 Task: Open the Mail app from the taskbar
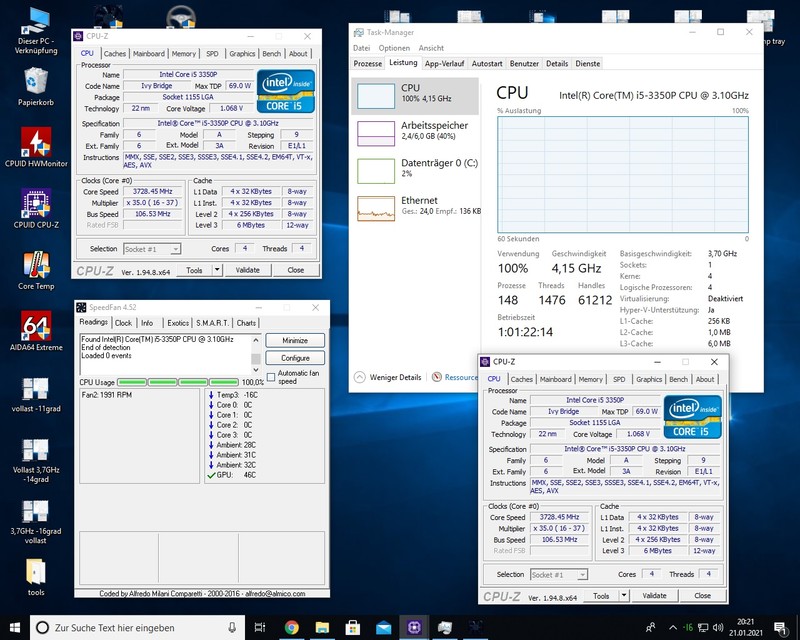coord(383,627)
